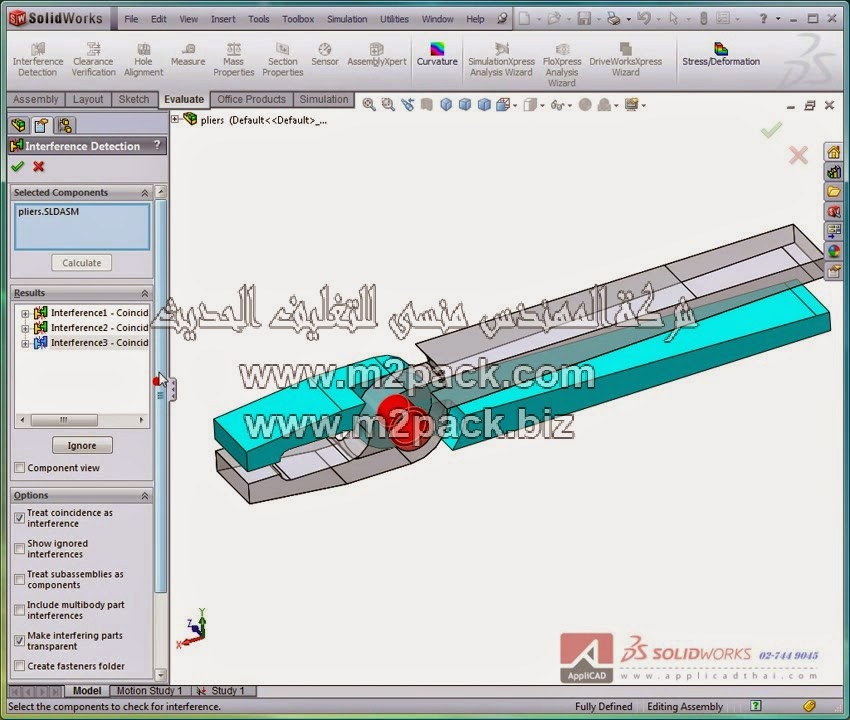Open the Insert menu
Screen dimensions: 850x720
coord(223,19)
